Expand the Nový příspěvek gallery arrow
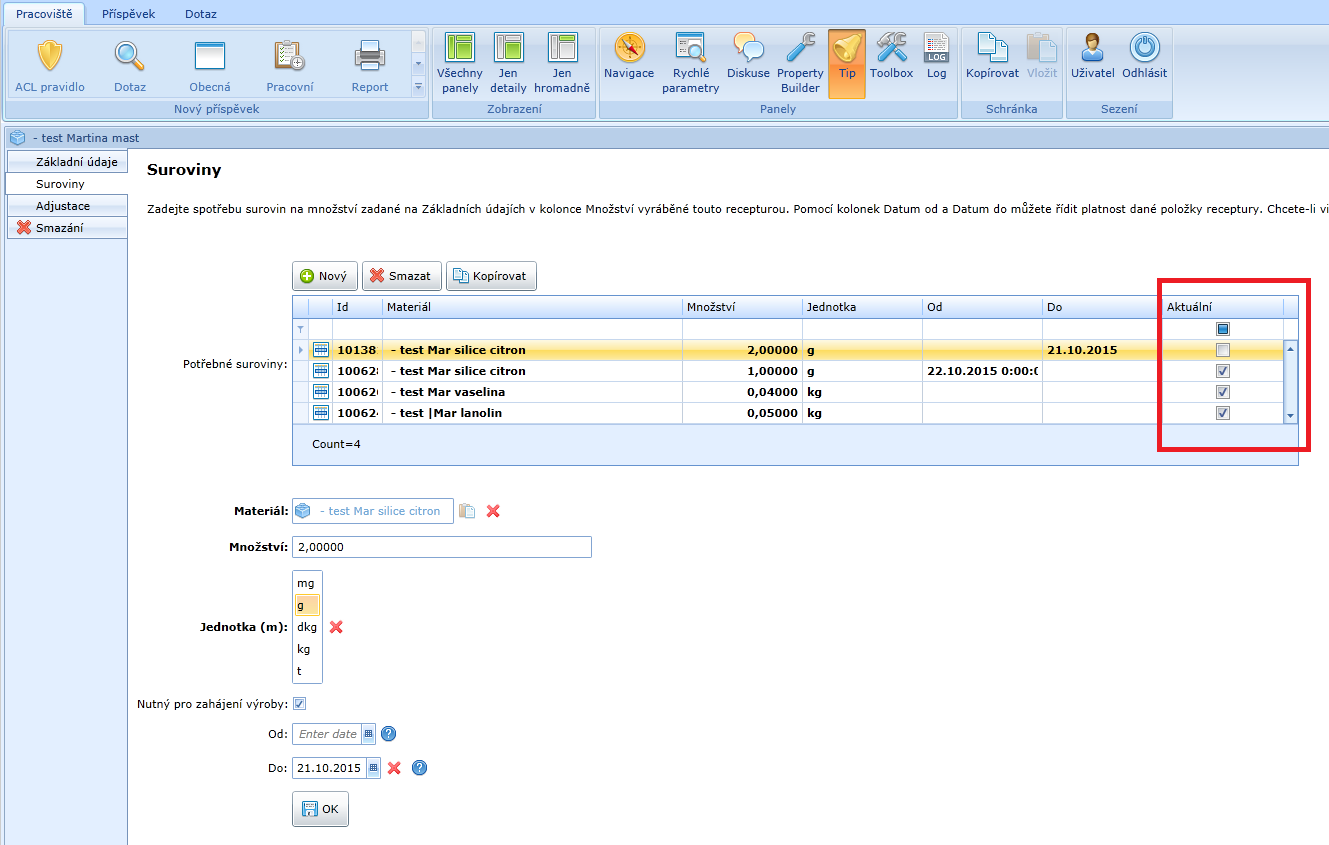Image resolution: width=1329 pixels, height=845 pixels. 418,88
